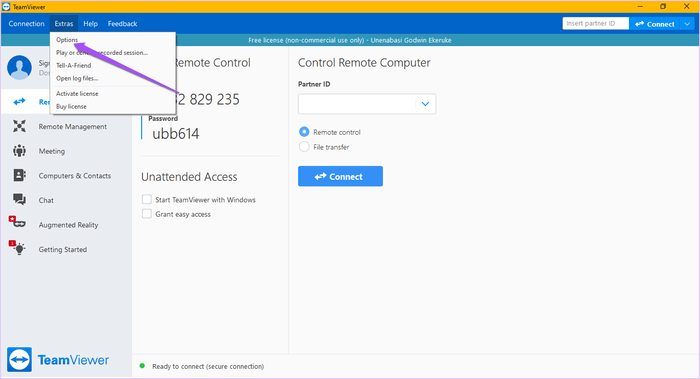Open the Getting Started section

click(x=62, y=250)
